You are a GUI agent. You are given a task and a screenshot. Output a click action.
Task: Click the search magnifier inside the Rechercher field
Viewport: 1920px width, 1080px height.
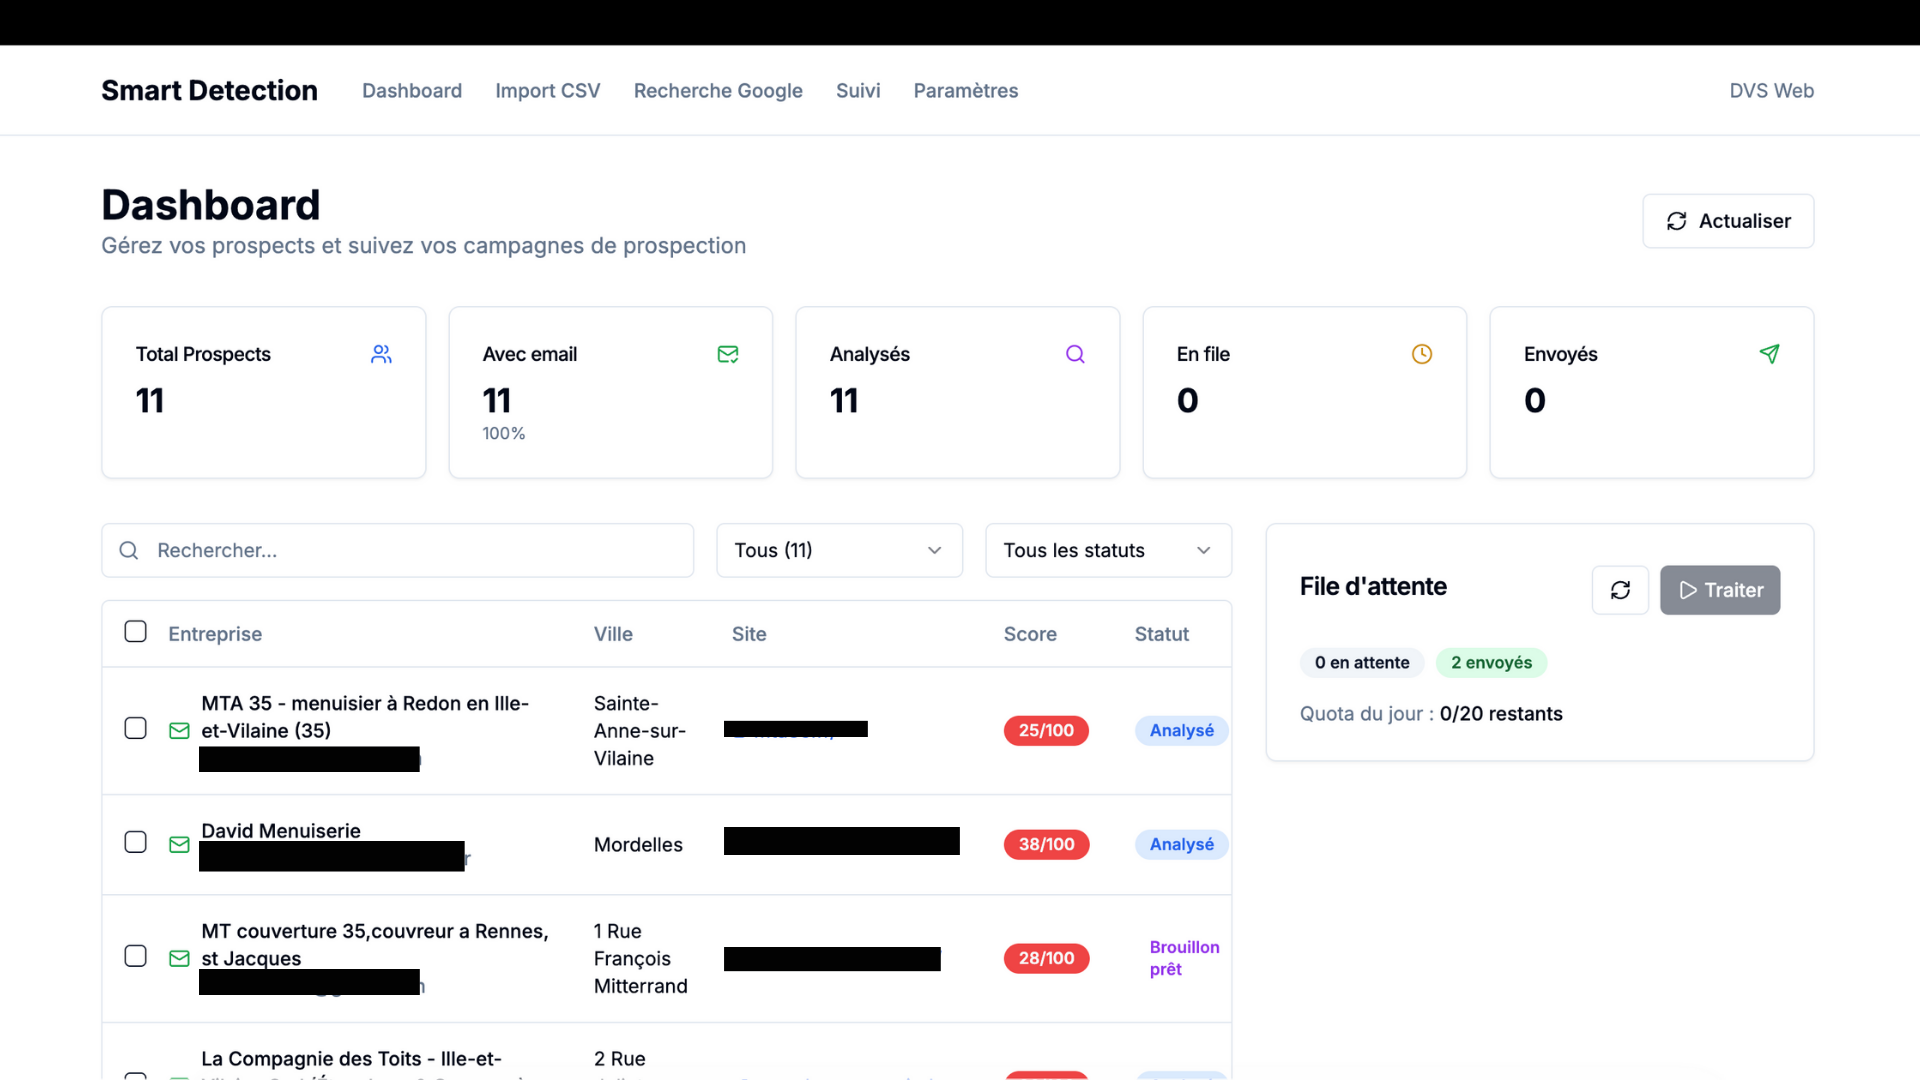[128, 550]
